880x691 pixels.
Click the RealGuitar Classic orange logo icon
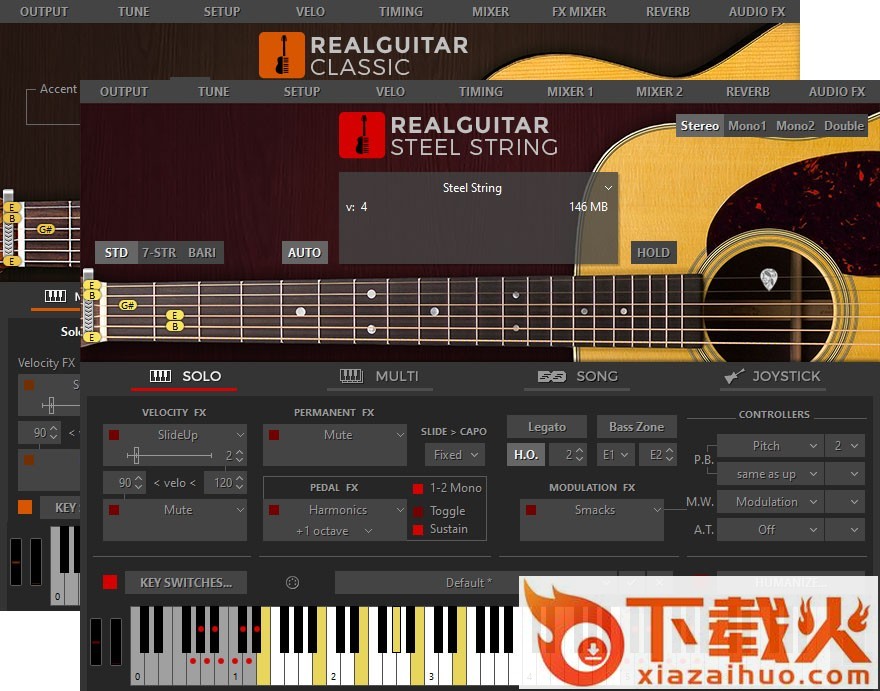coord(282,55)
